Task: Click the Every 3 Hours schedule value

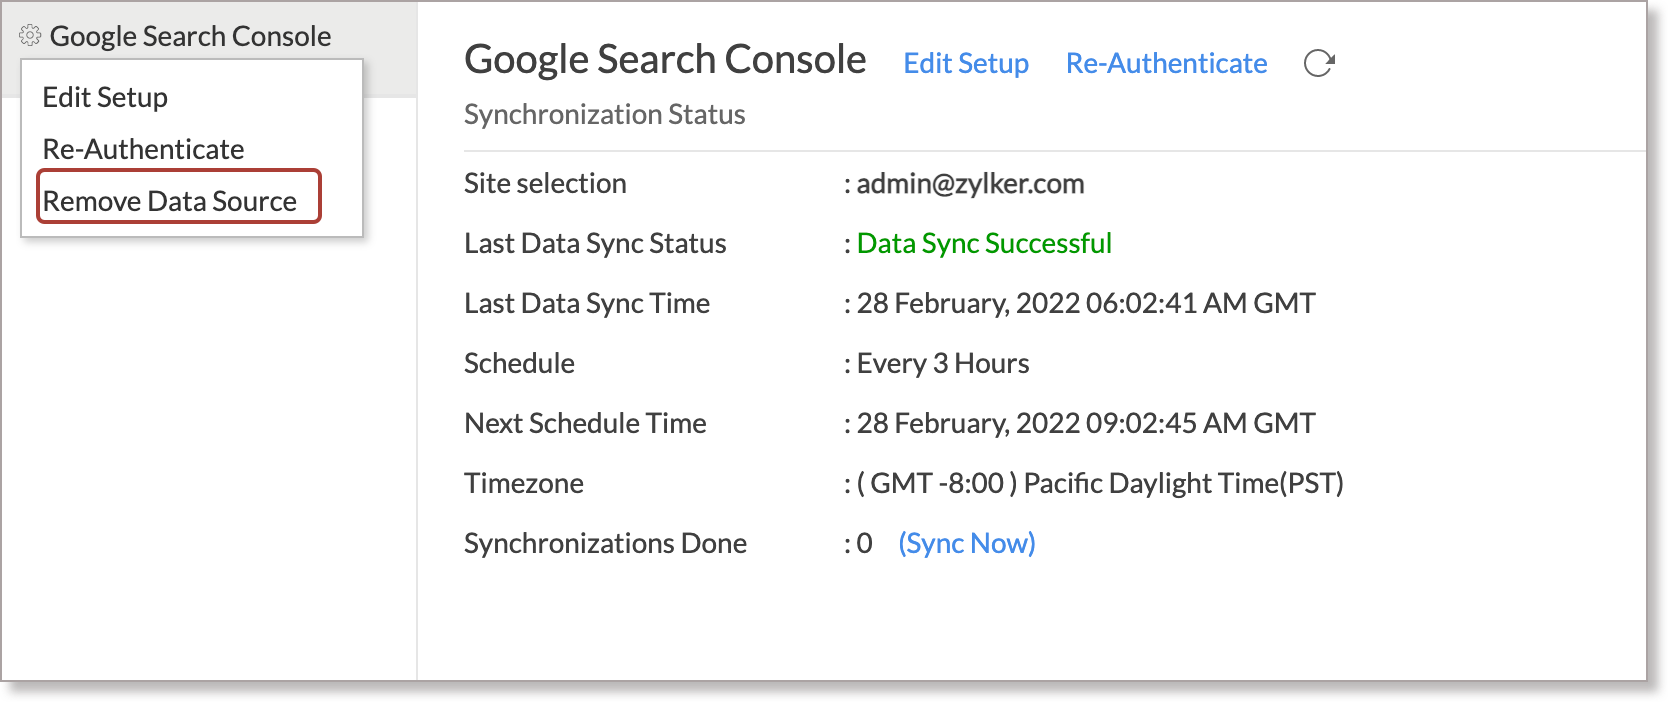Action: pos(943,364)
